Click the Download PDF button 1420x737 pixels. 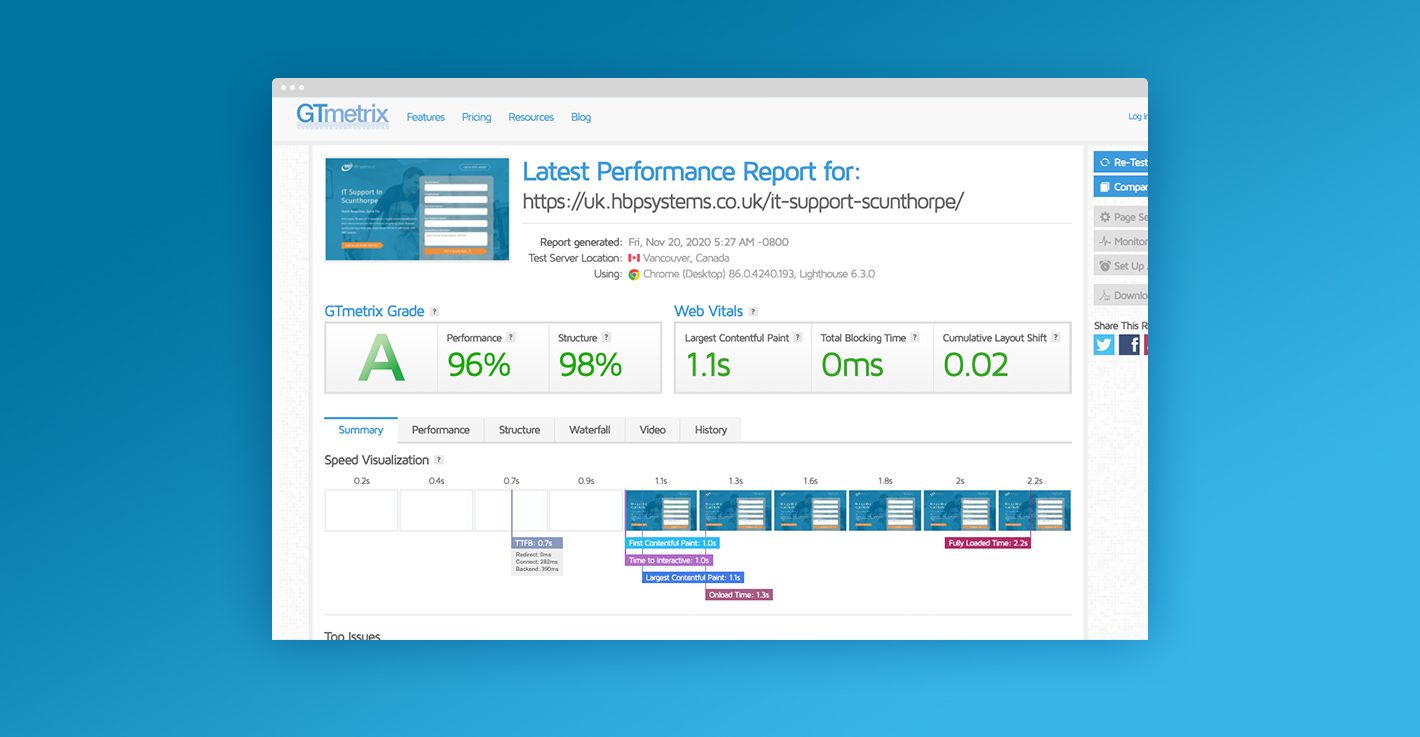point(1121,295)
